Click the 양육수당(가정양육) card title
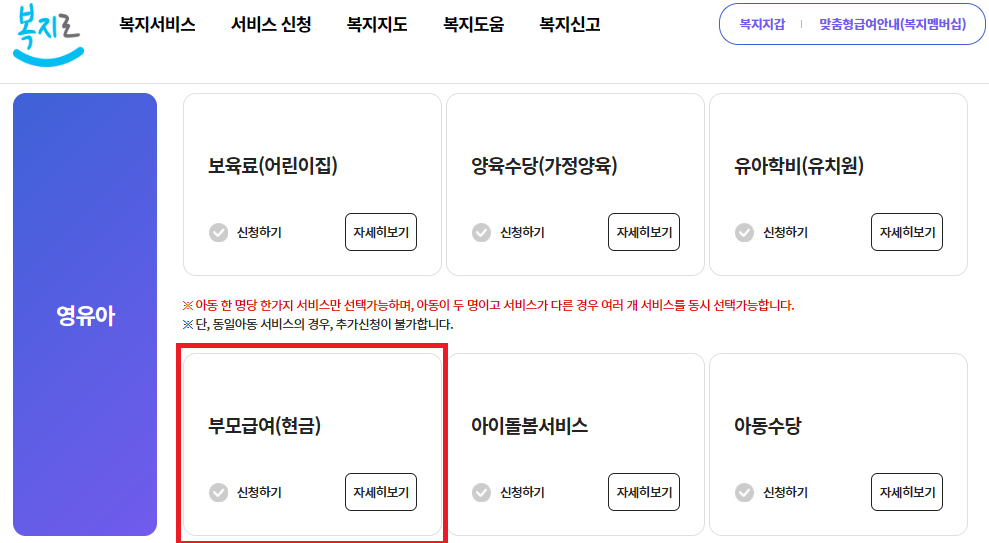The image size is (989, 543). point(544,166)
